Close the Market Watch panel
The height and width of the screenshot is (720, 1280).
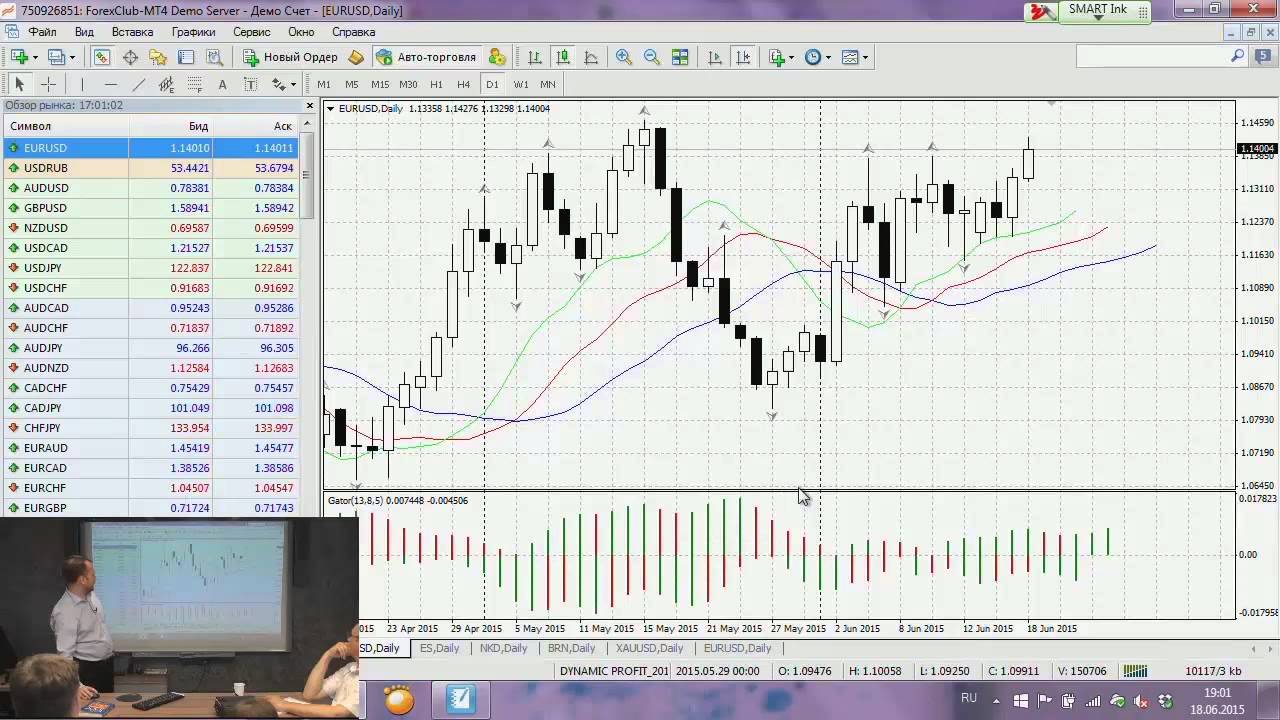[x=309, y=105]
